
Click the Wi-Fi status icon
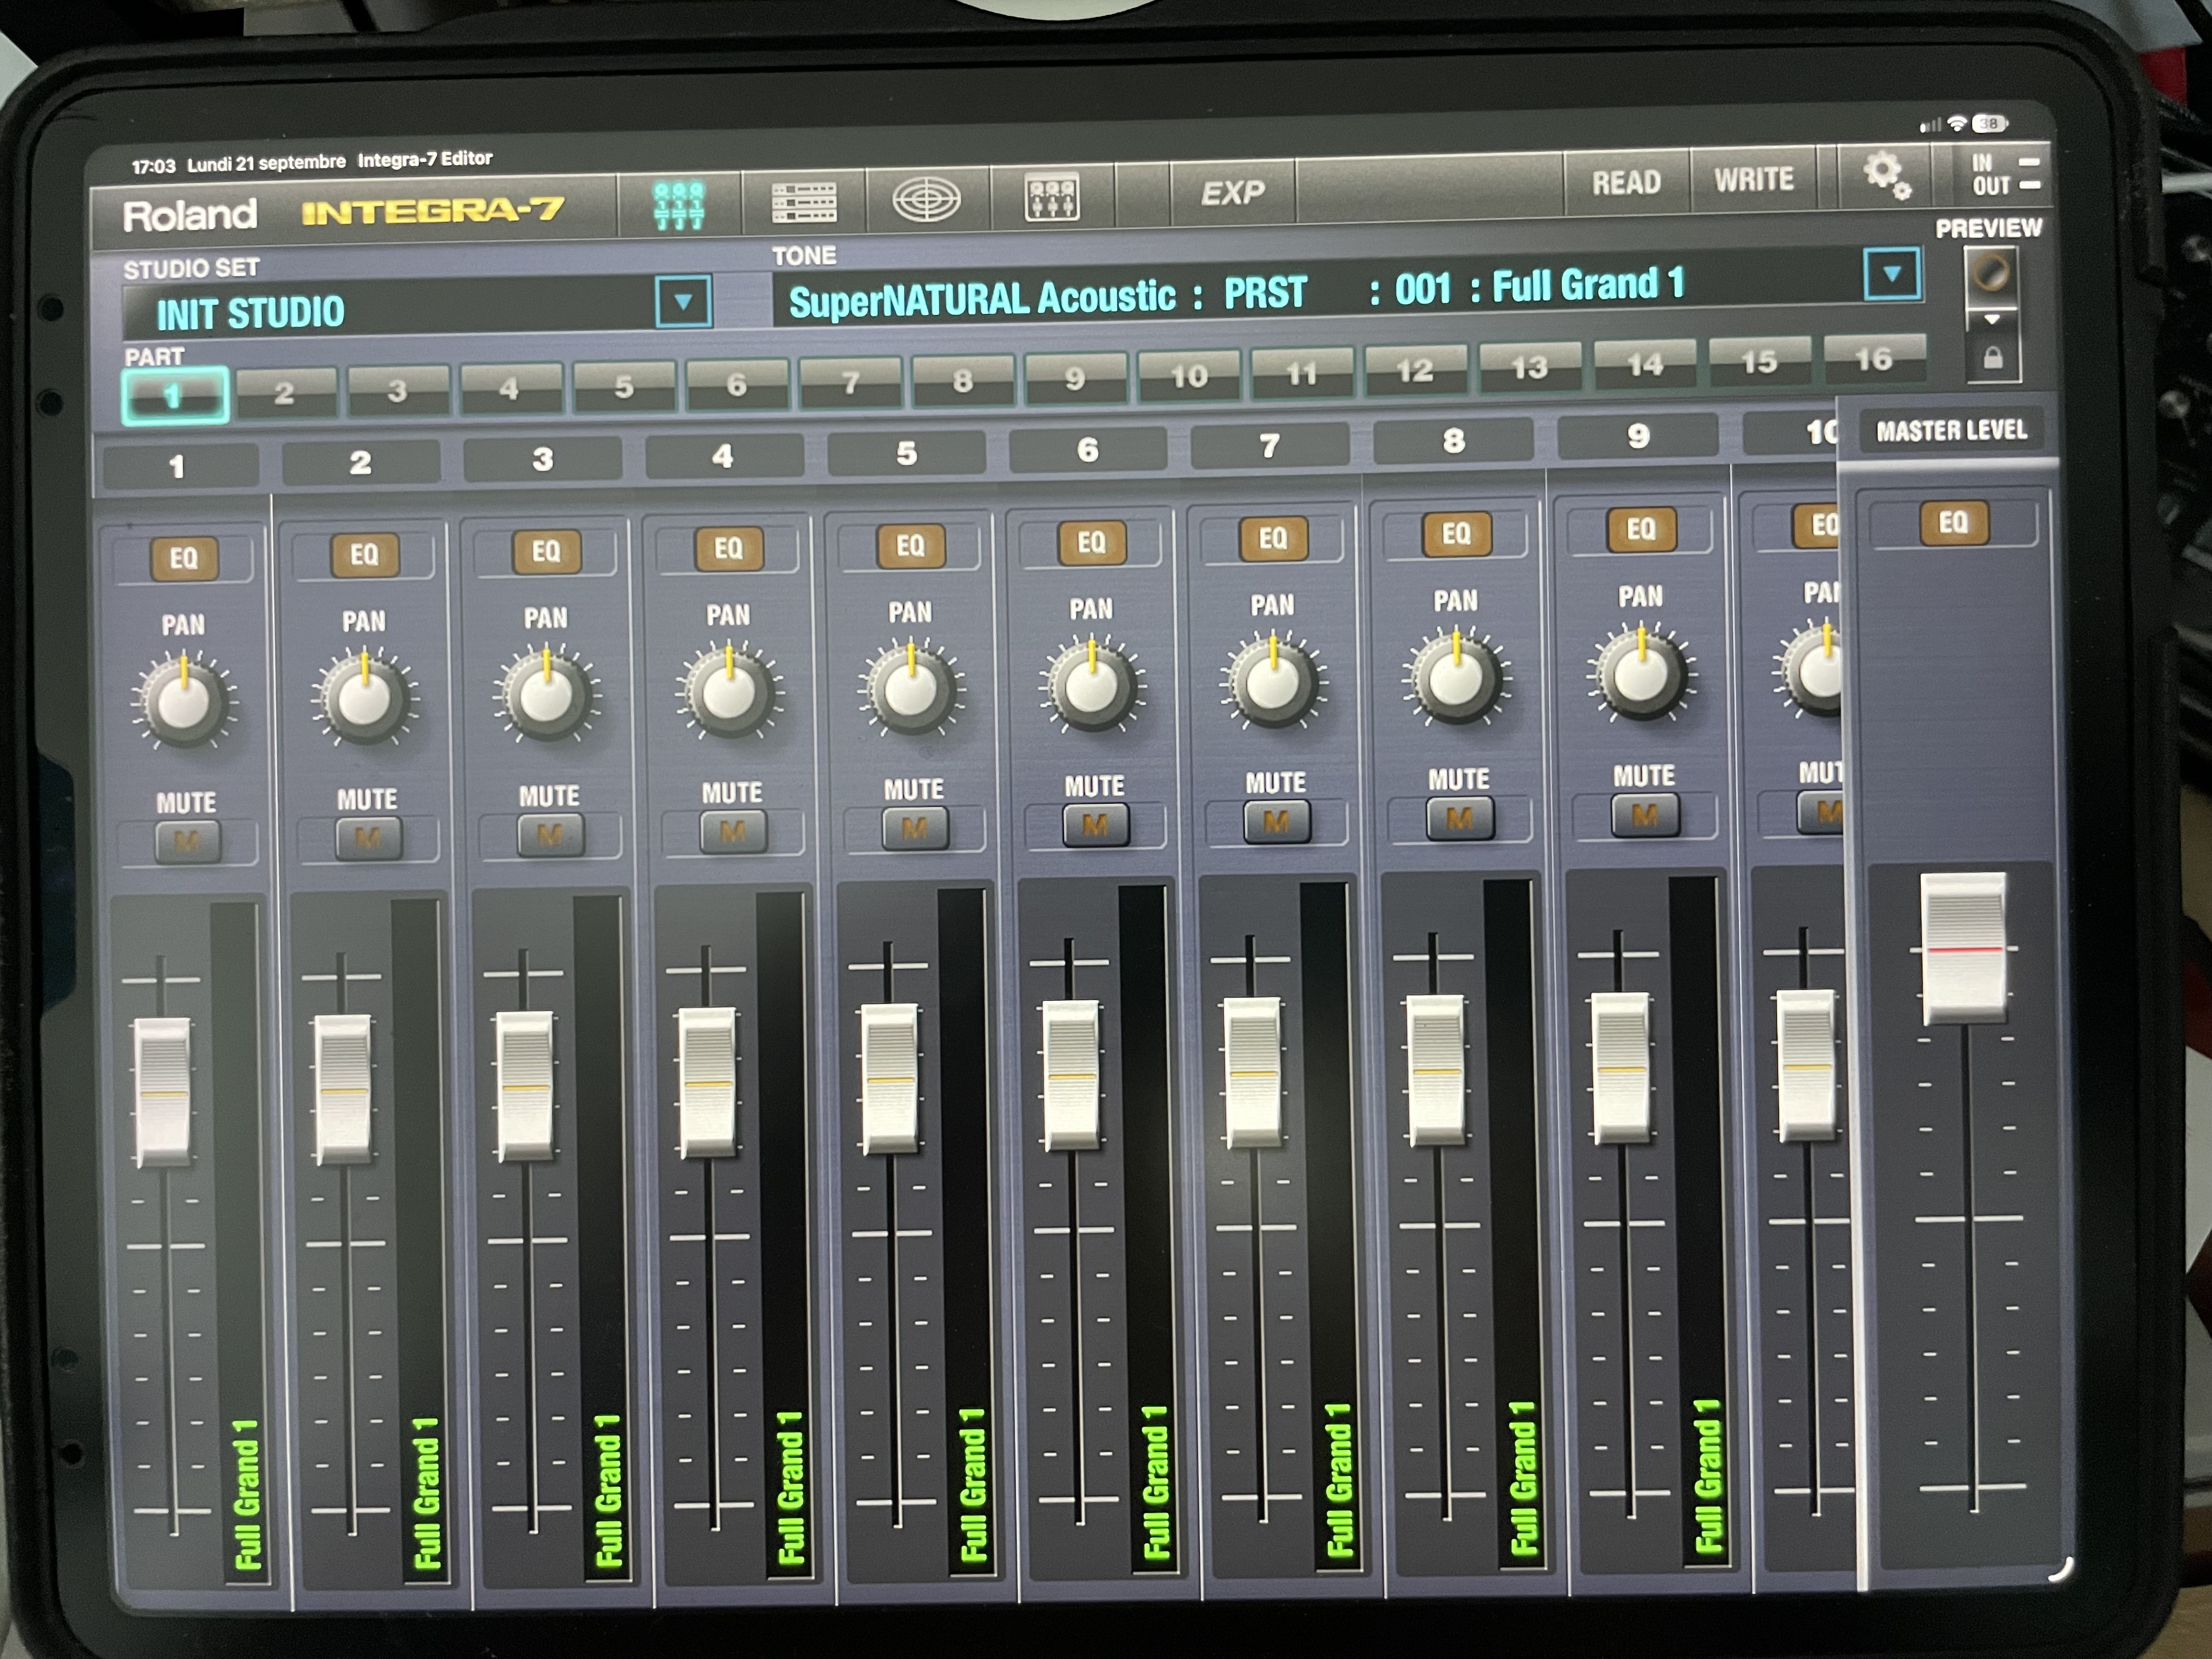(x=1958, y=125)
